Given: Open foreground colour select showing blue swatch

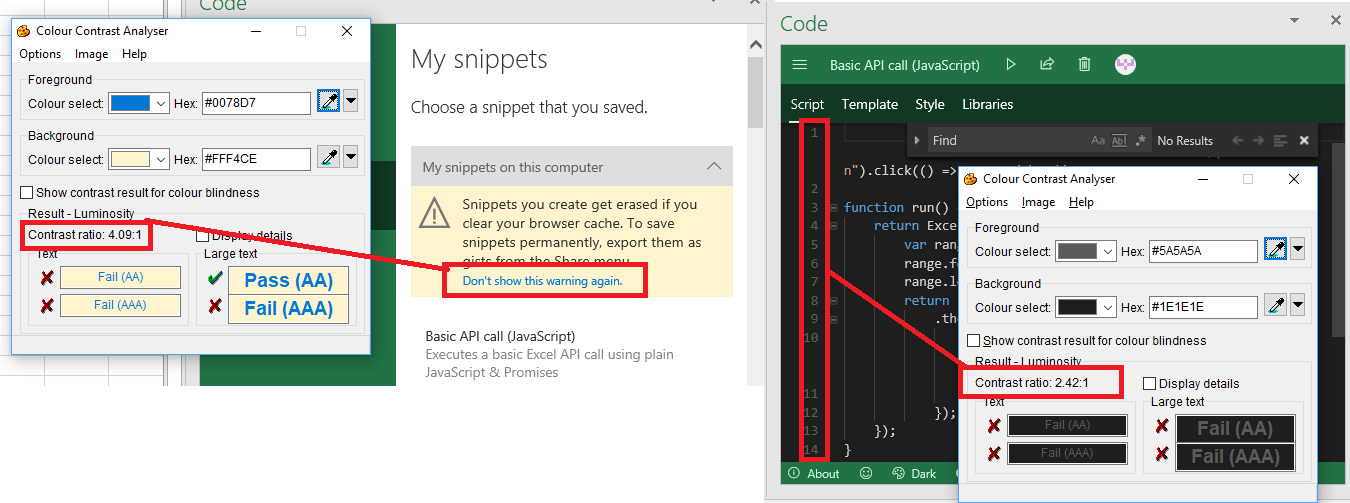Looking at the screenshot, I should (x=138, y=103).
